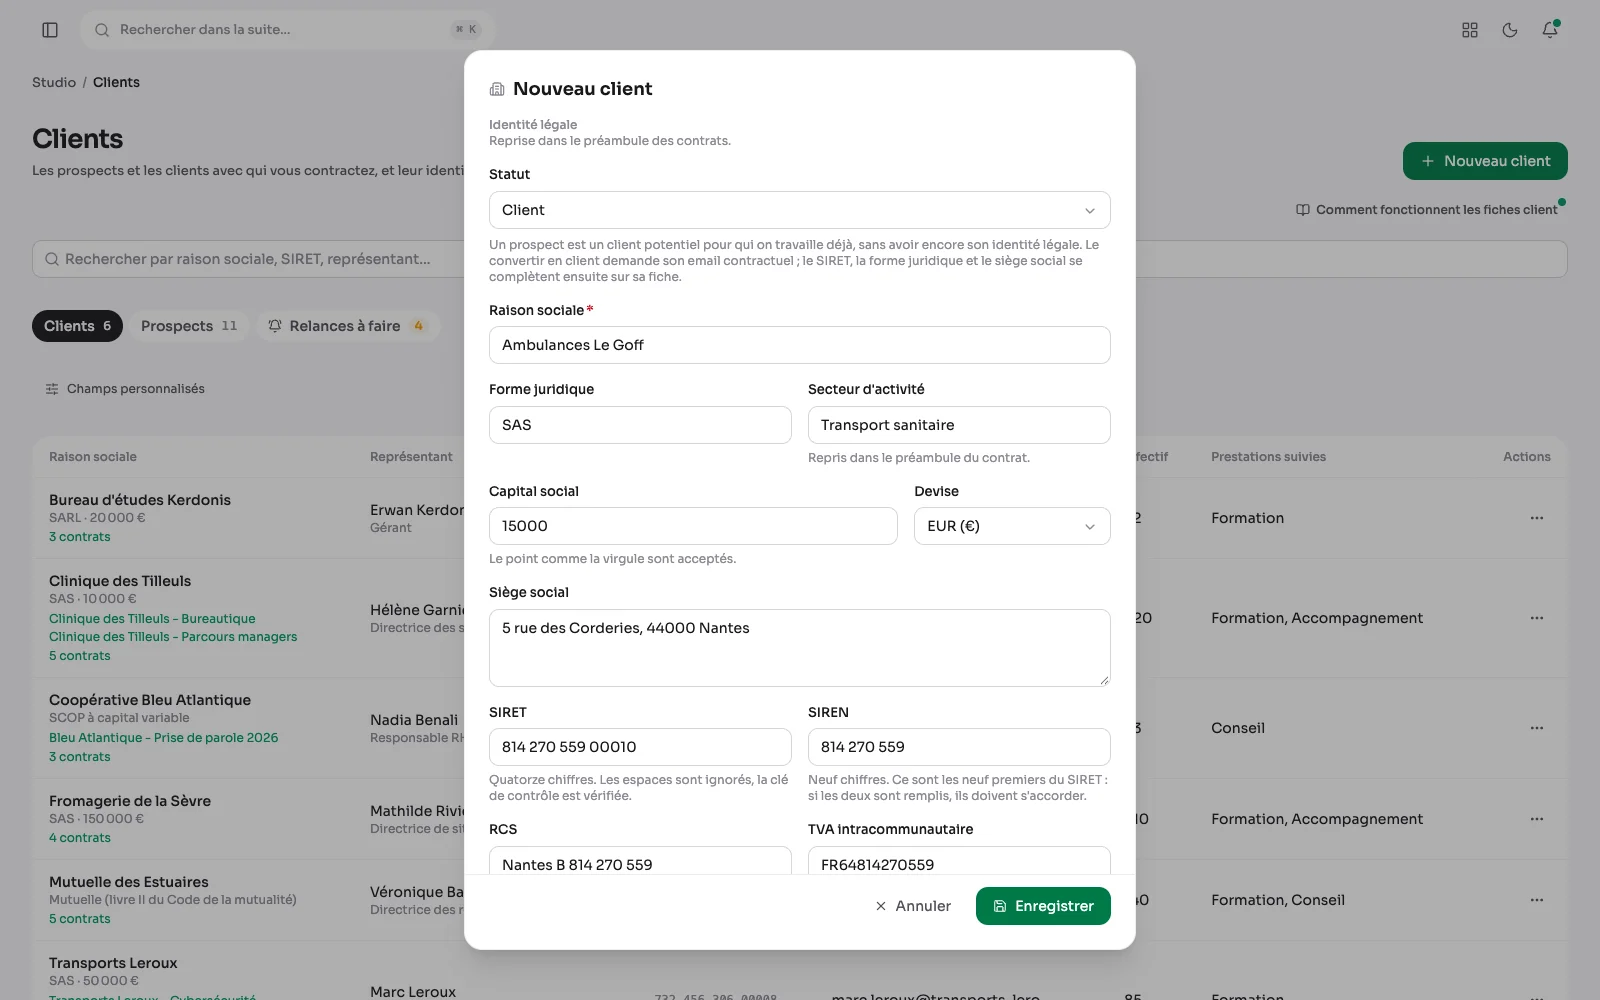
Task: Go to Studio in the breadcrumb
Action: point(54,82)
